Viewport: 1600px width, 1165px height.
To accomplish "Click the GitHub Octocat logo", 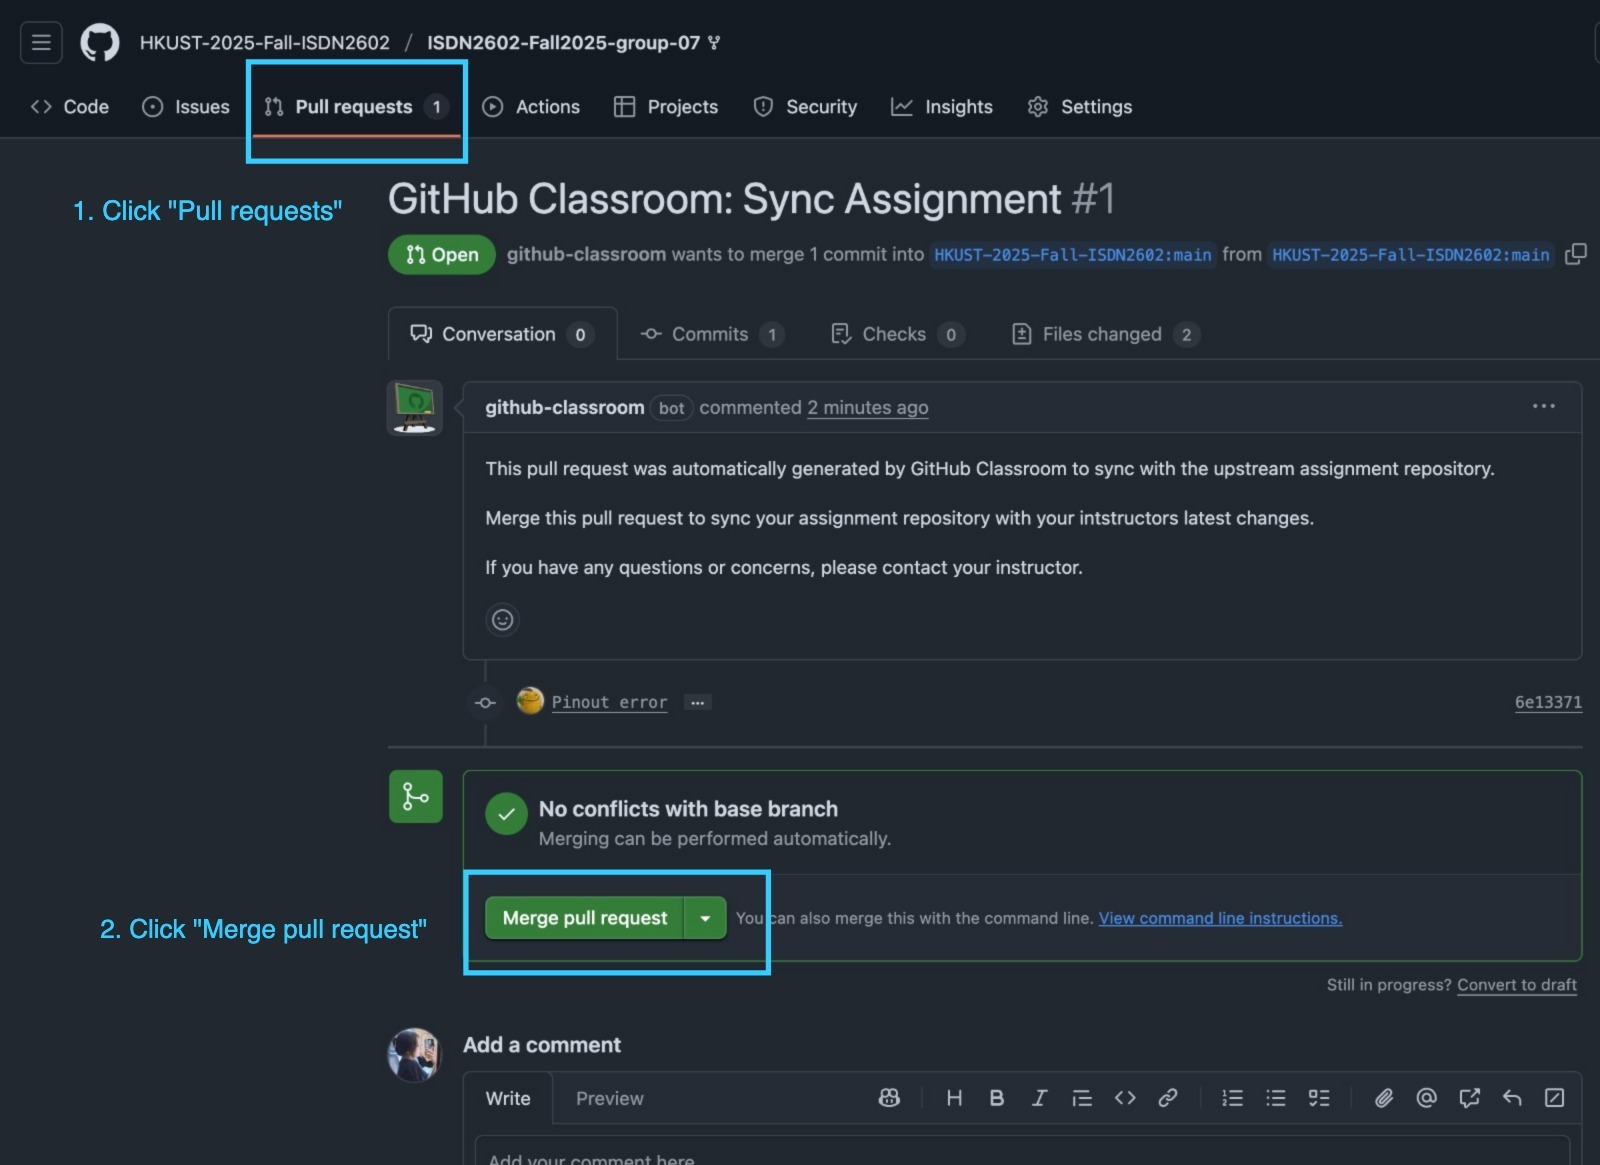I will [x=99, y=43].
